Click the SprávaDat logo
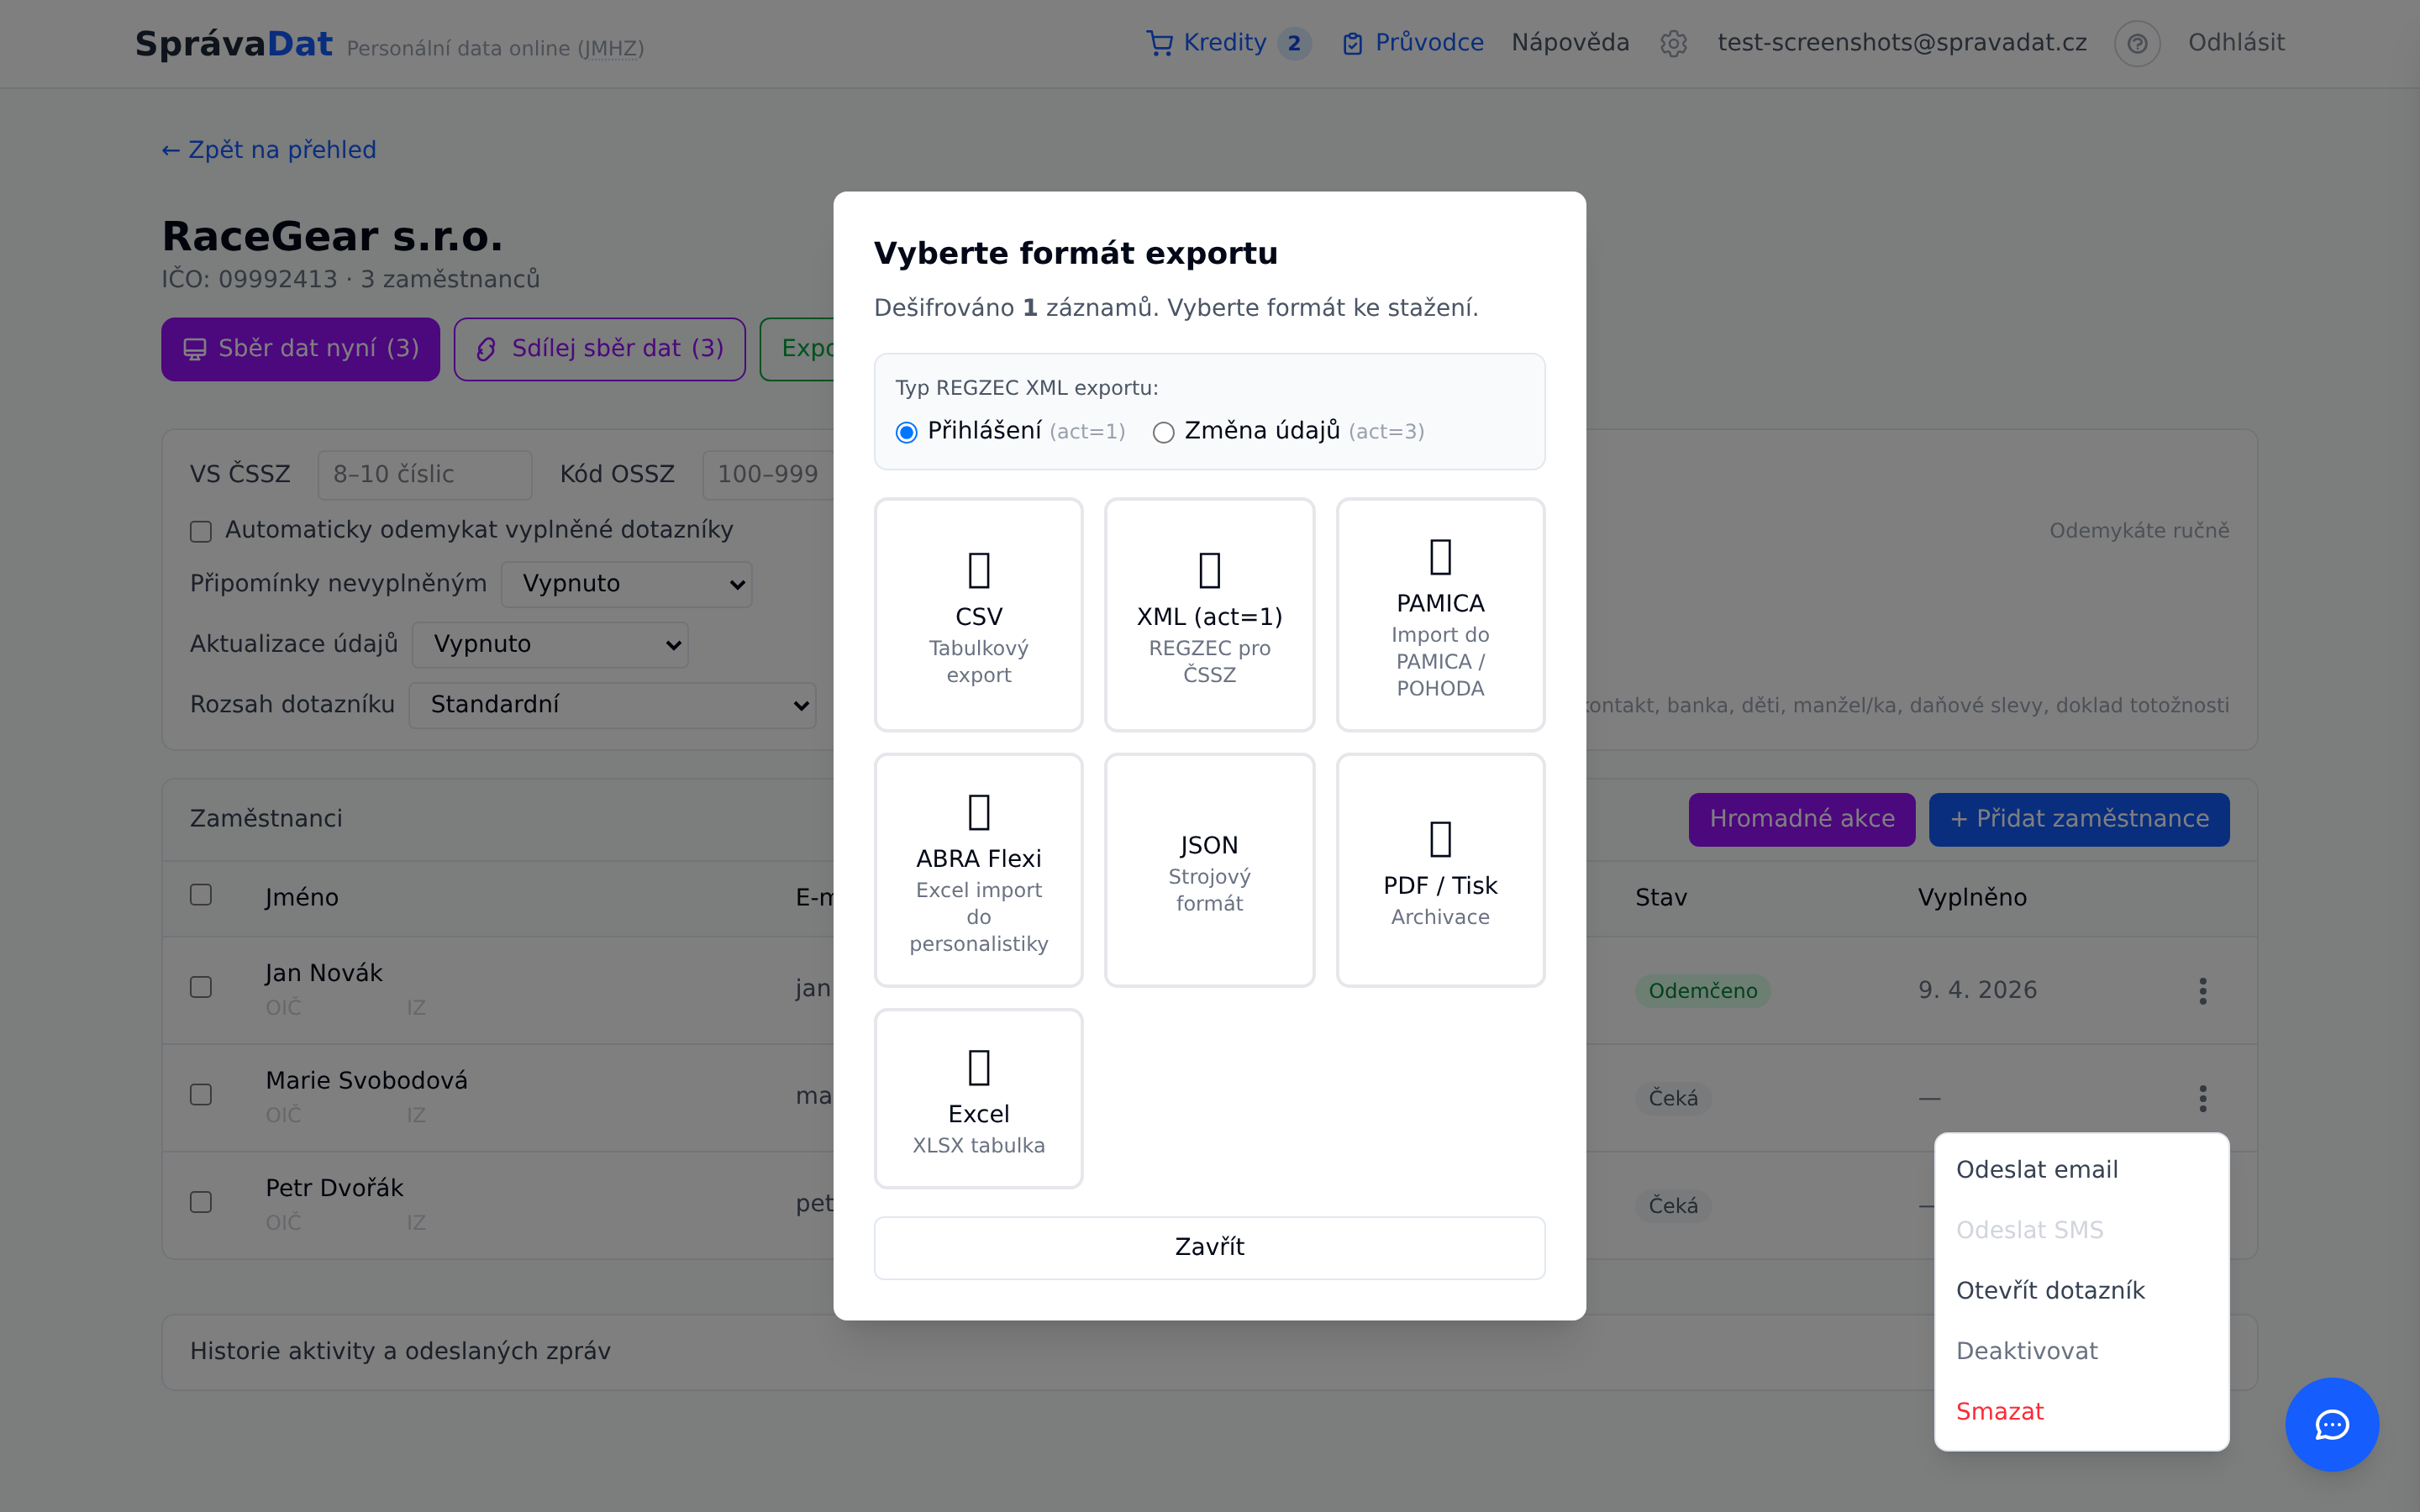Screen dimensions: 2420x1512 233,44
